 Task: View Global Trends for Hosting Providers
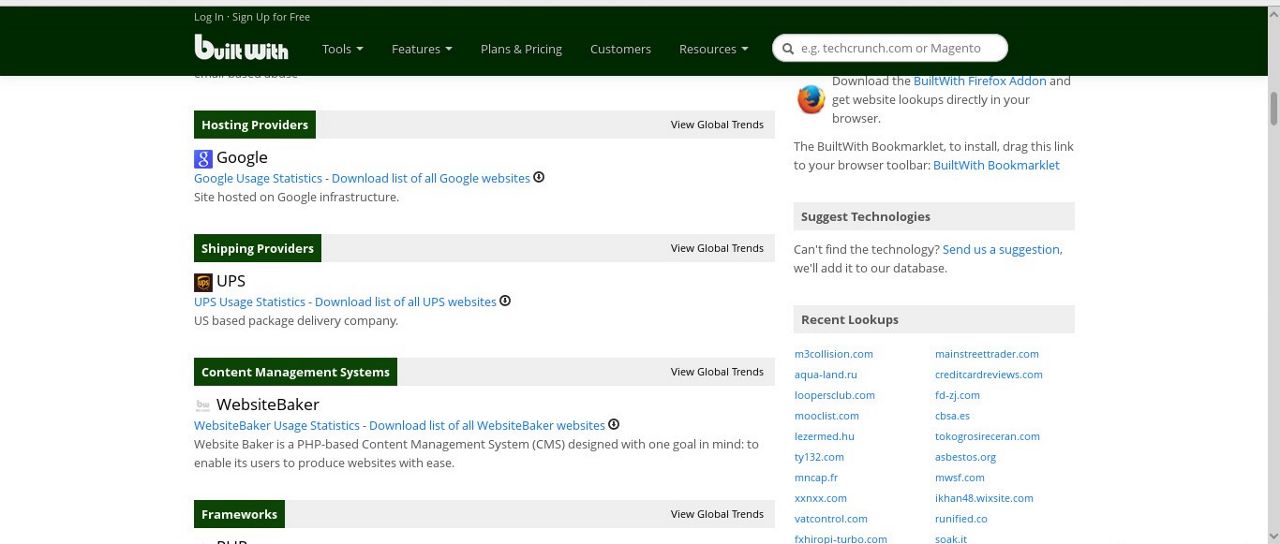coord(717,125)
